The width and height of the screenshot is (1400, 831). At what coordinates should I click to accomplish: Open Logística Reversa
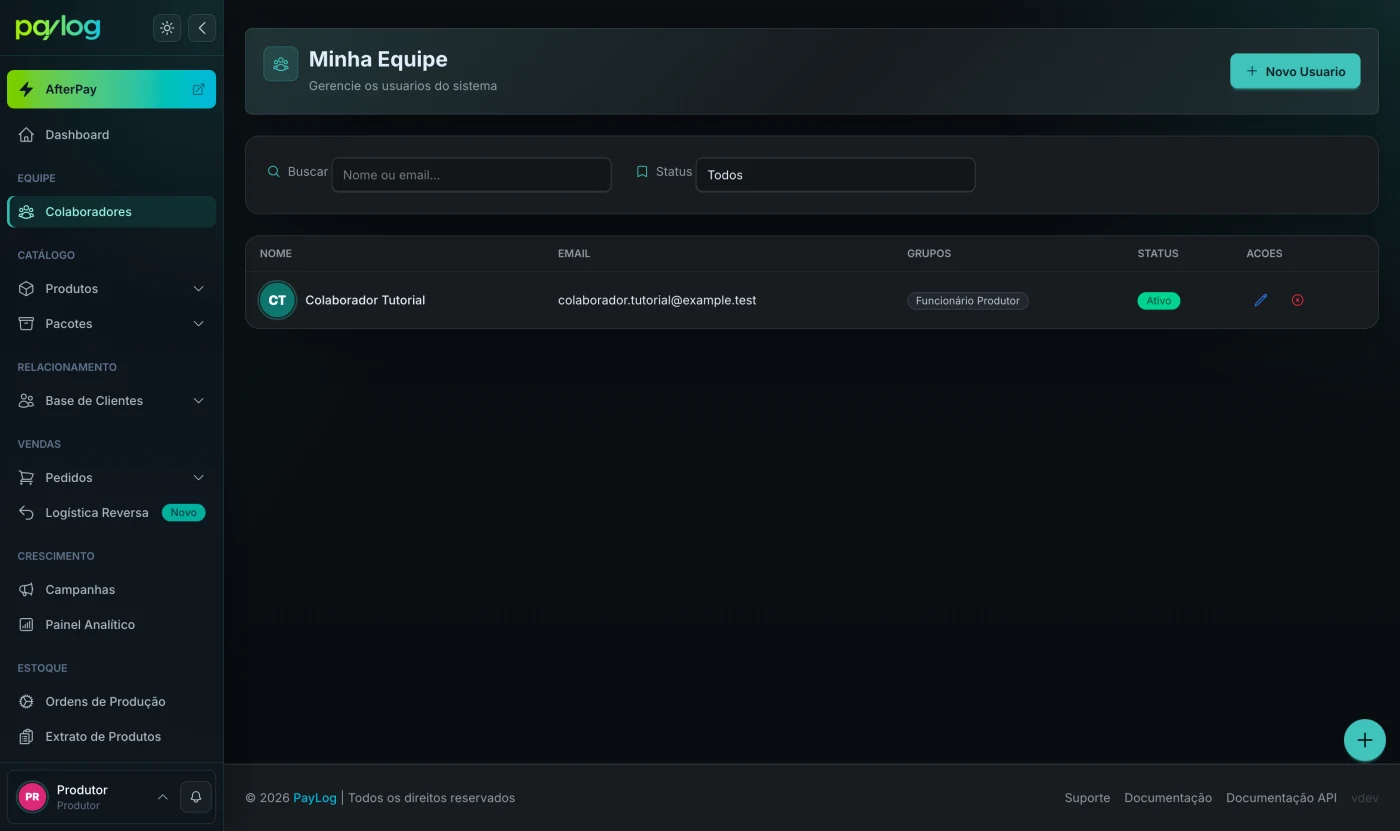point(111,513)
